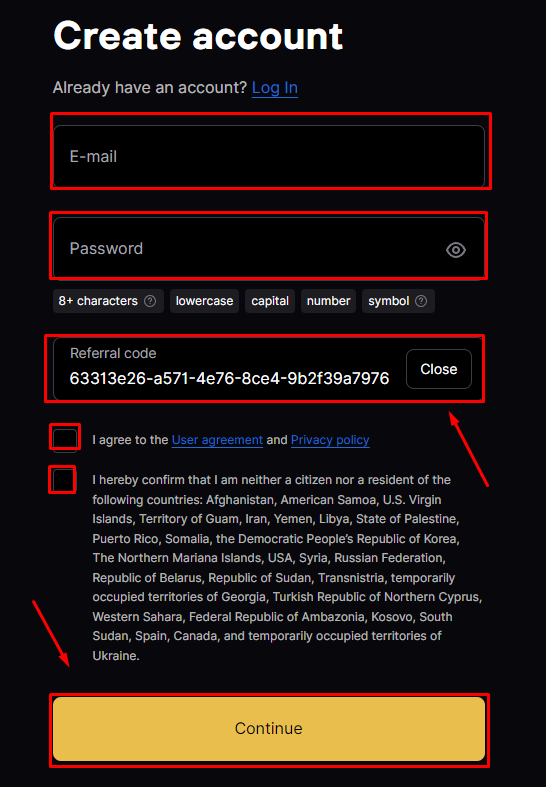546x787 pixels.
Task: Select the number requirement chip
Action: click(x=328, y=301)
